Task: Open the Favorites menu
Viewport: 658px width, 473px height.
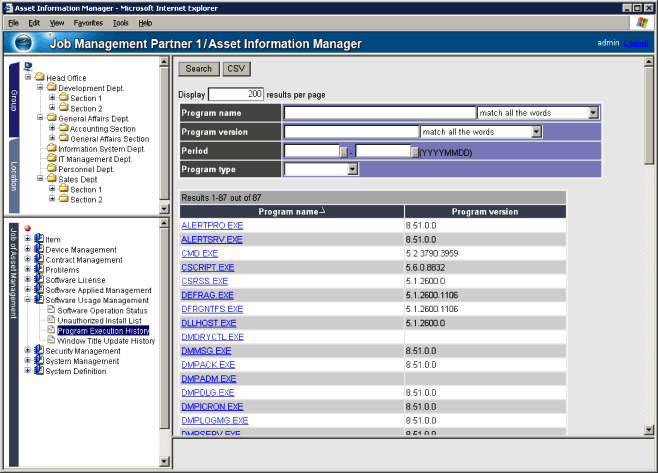Action: coord(87,22)
